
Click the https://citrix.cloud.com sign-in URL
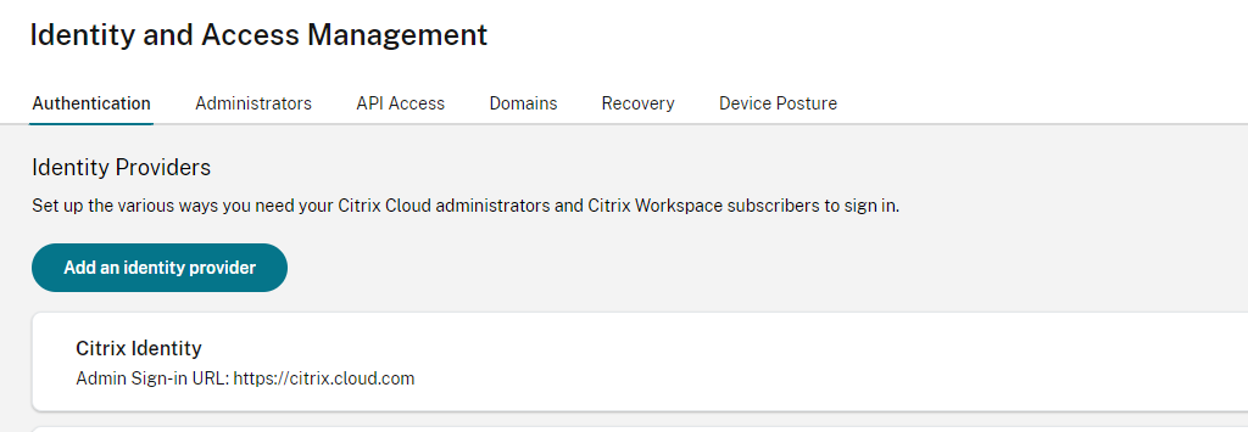324,379
